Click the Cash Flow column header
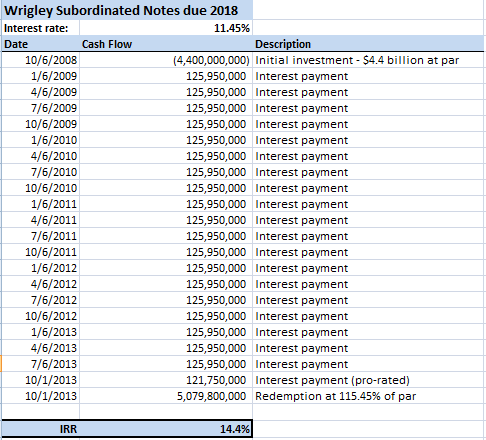This screenshot has width=486, height=440. click(166, 44)
